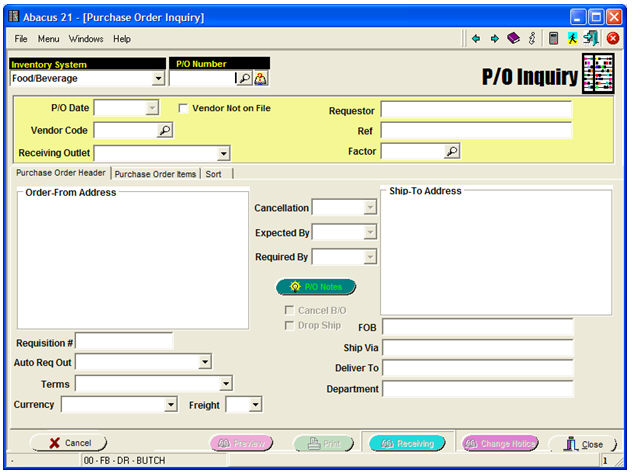
Task: Open the purple book help icon
Action: tap(513, 39)
